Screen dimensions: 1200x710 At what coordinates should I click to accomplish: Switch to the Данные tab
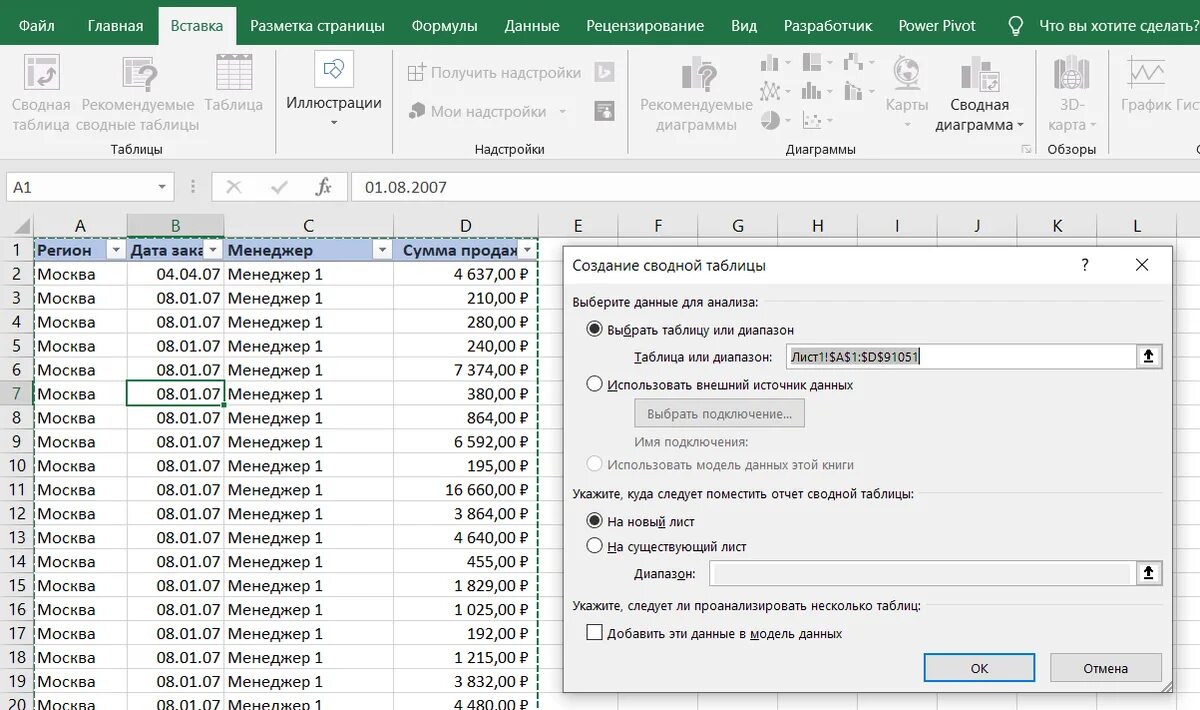coord(532,26)
